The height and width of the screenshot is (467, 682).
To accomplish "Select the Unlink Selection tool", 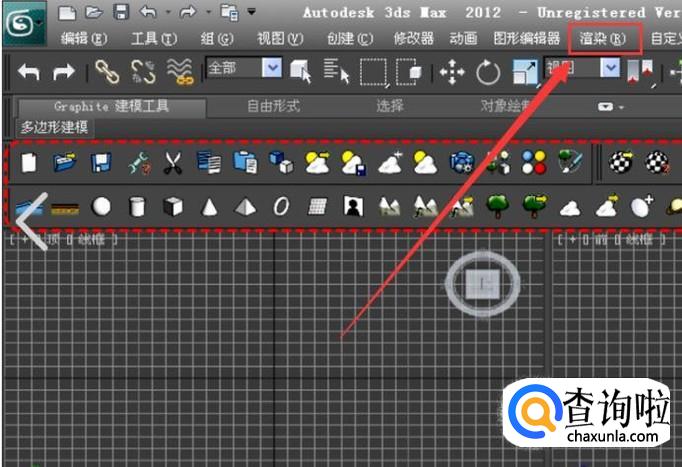I will (143, 71).
